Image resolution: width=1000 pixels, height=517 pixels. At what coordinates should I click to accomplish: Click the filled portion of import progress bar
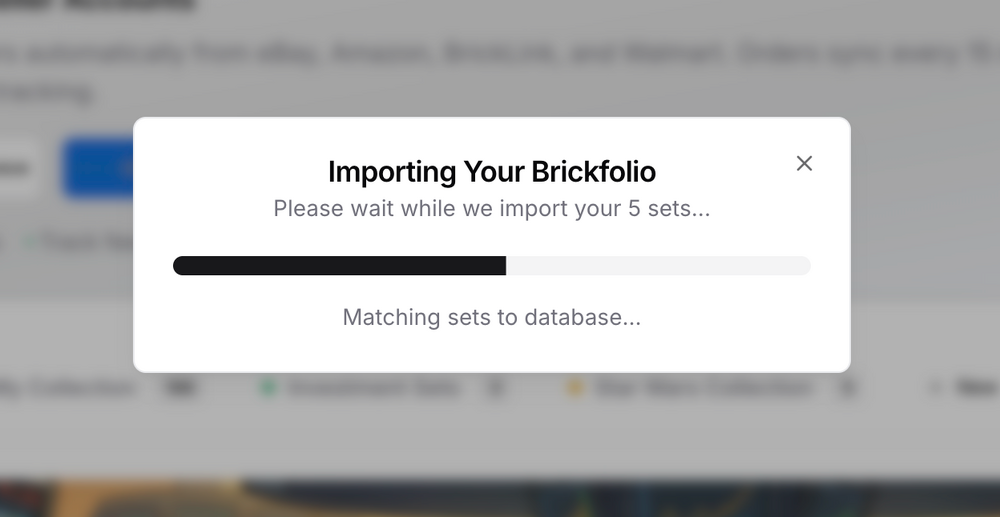(339, 266)
